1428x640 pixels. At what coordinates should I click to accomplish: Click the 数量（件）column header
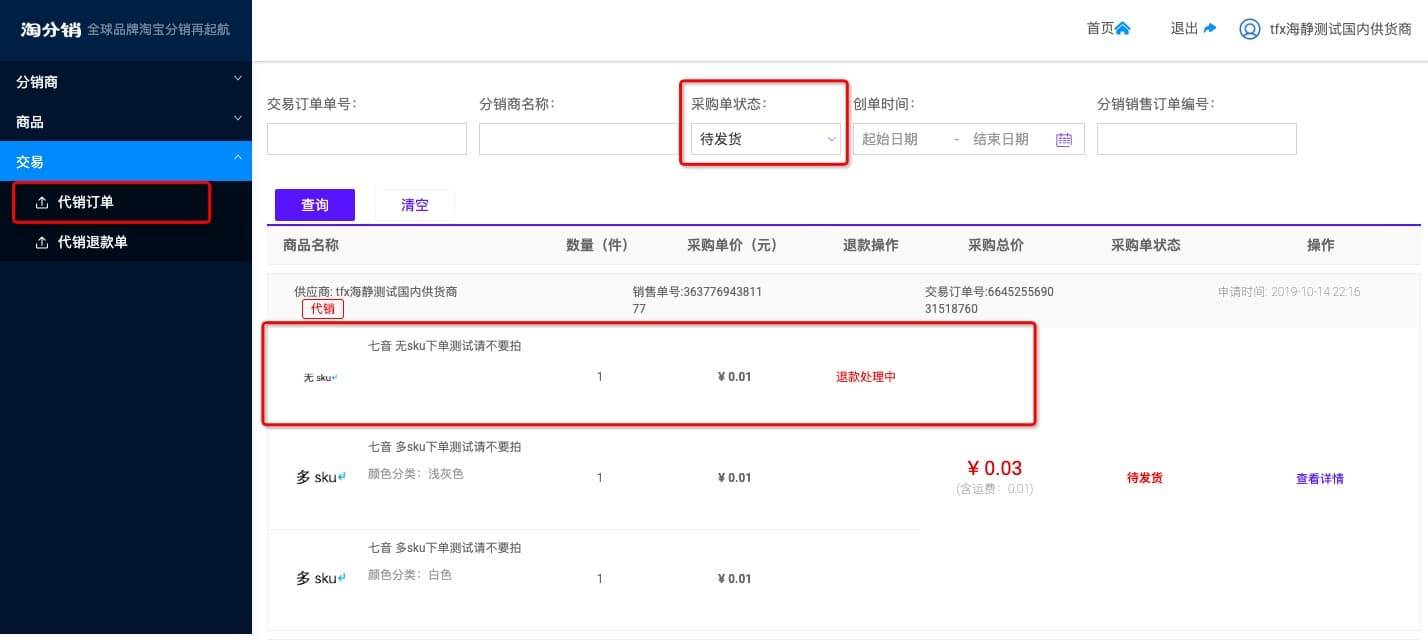click(598, 245)
